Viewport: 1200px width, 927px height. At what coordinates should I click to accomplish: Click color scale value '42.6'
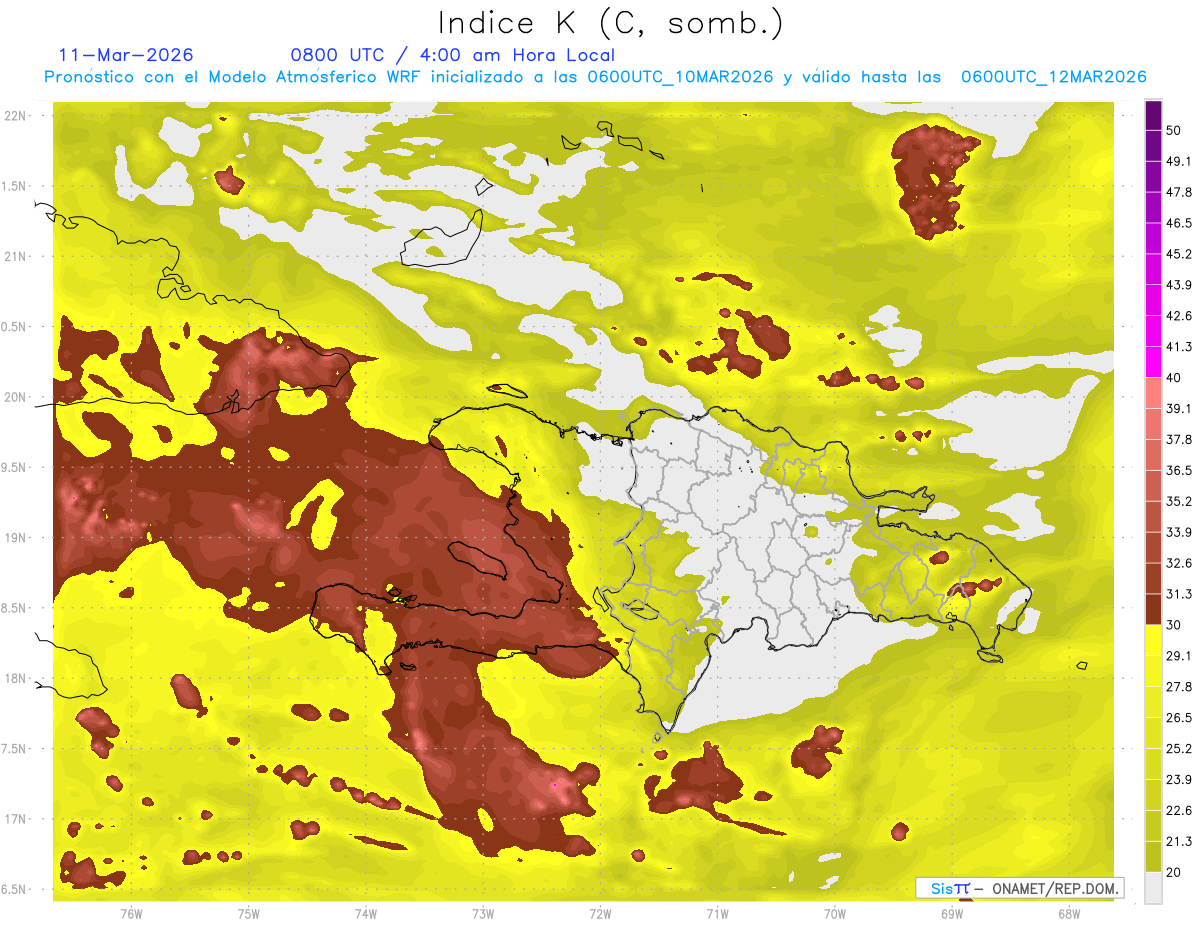pos(1178,316)
